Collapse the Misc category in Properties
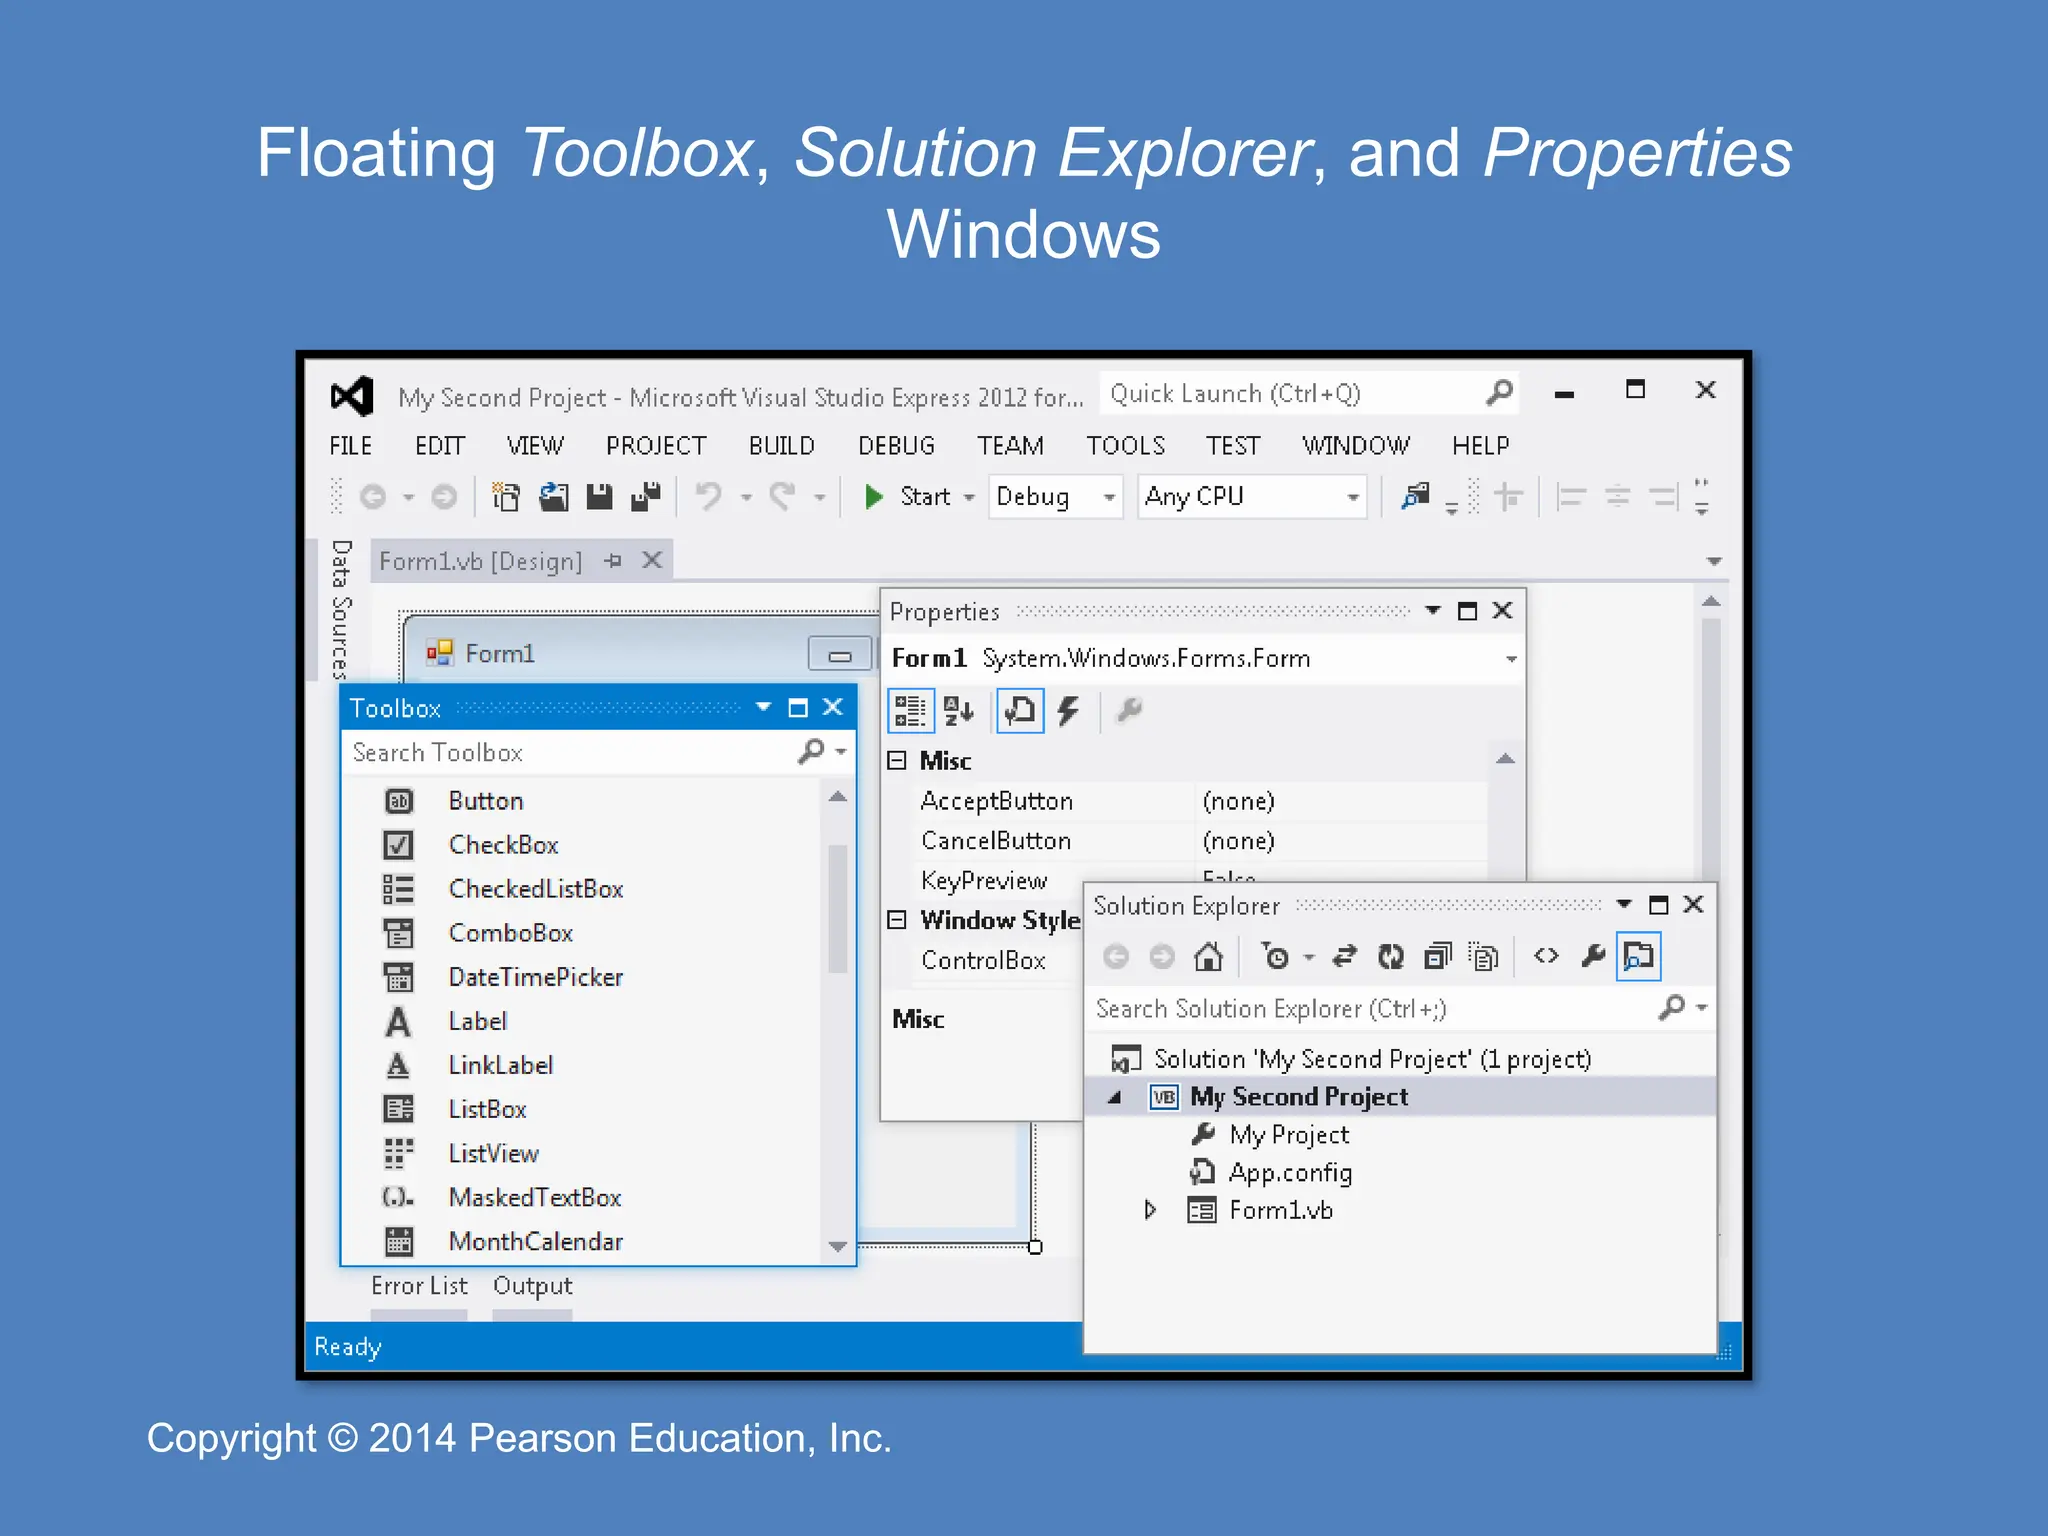The width and height of the screenshot is (2048, 1536). [898, 761]
